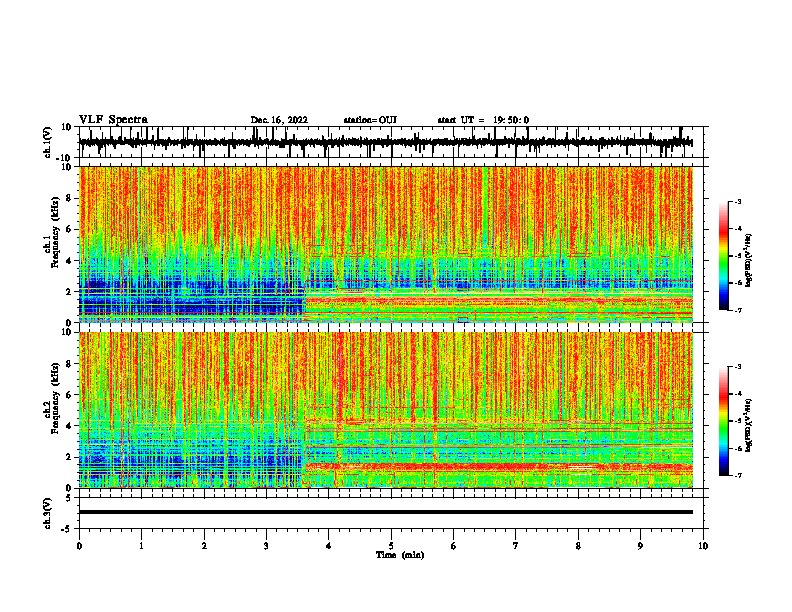This screenshot has width=792, height=612.
Task: Click time axis tick label "1"
Action: (x=141, y=546)
